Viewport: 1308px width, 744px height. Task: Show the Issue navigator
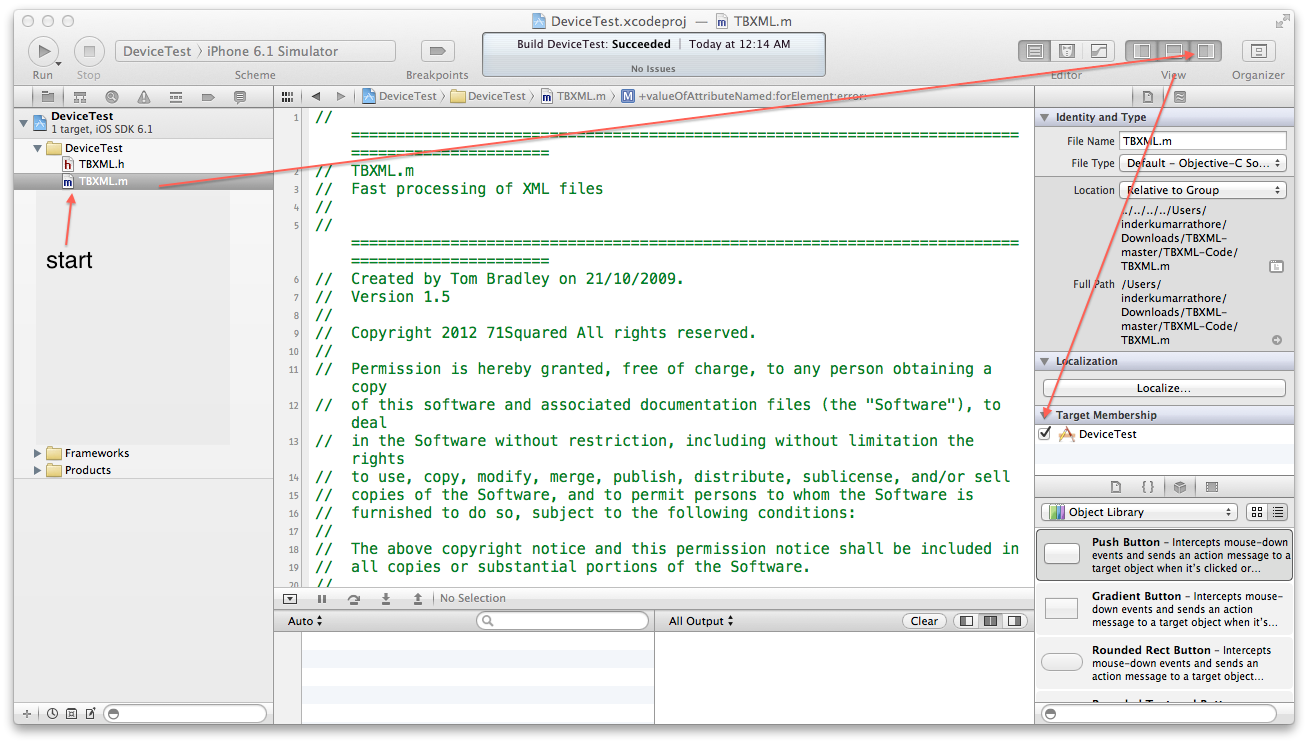click(144, 97)
